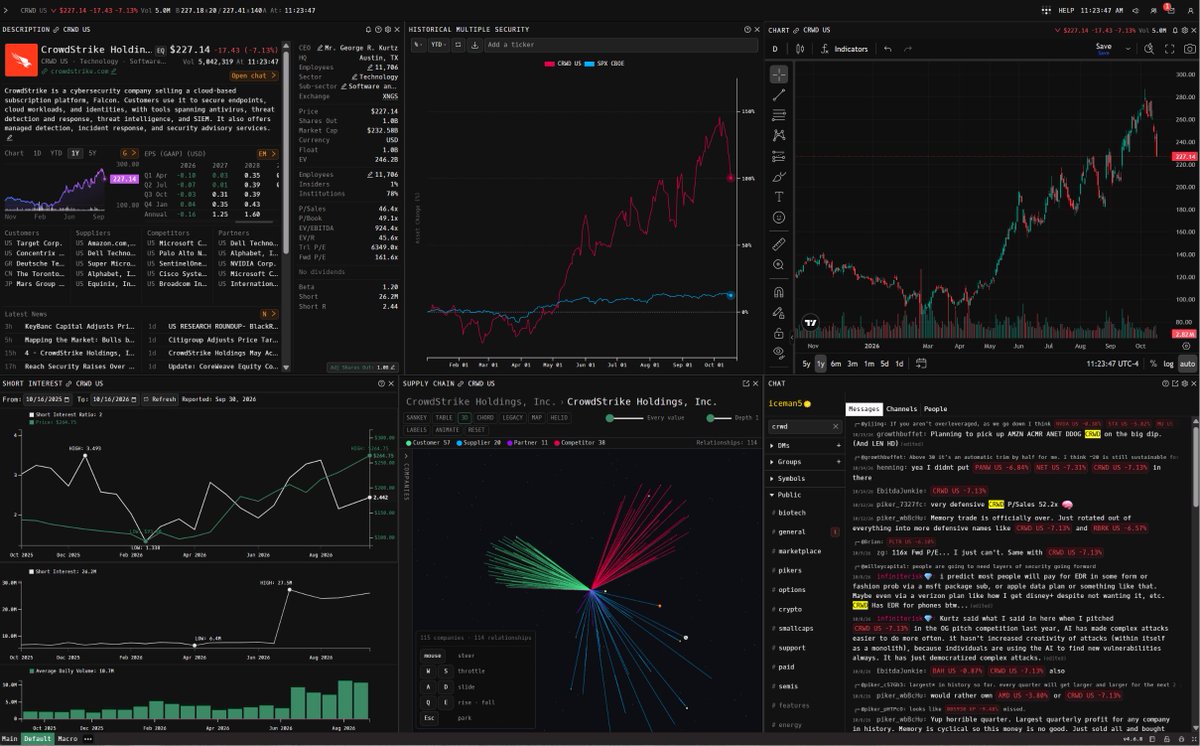Viewport: 1200px width, 746px height.
Task: Pop out the Supply Chain panel
Action: [x=746, y=383]
